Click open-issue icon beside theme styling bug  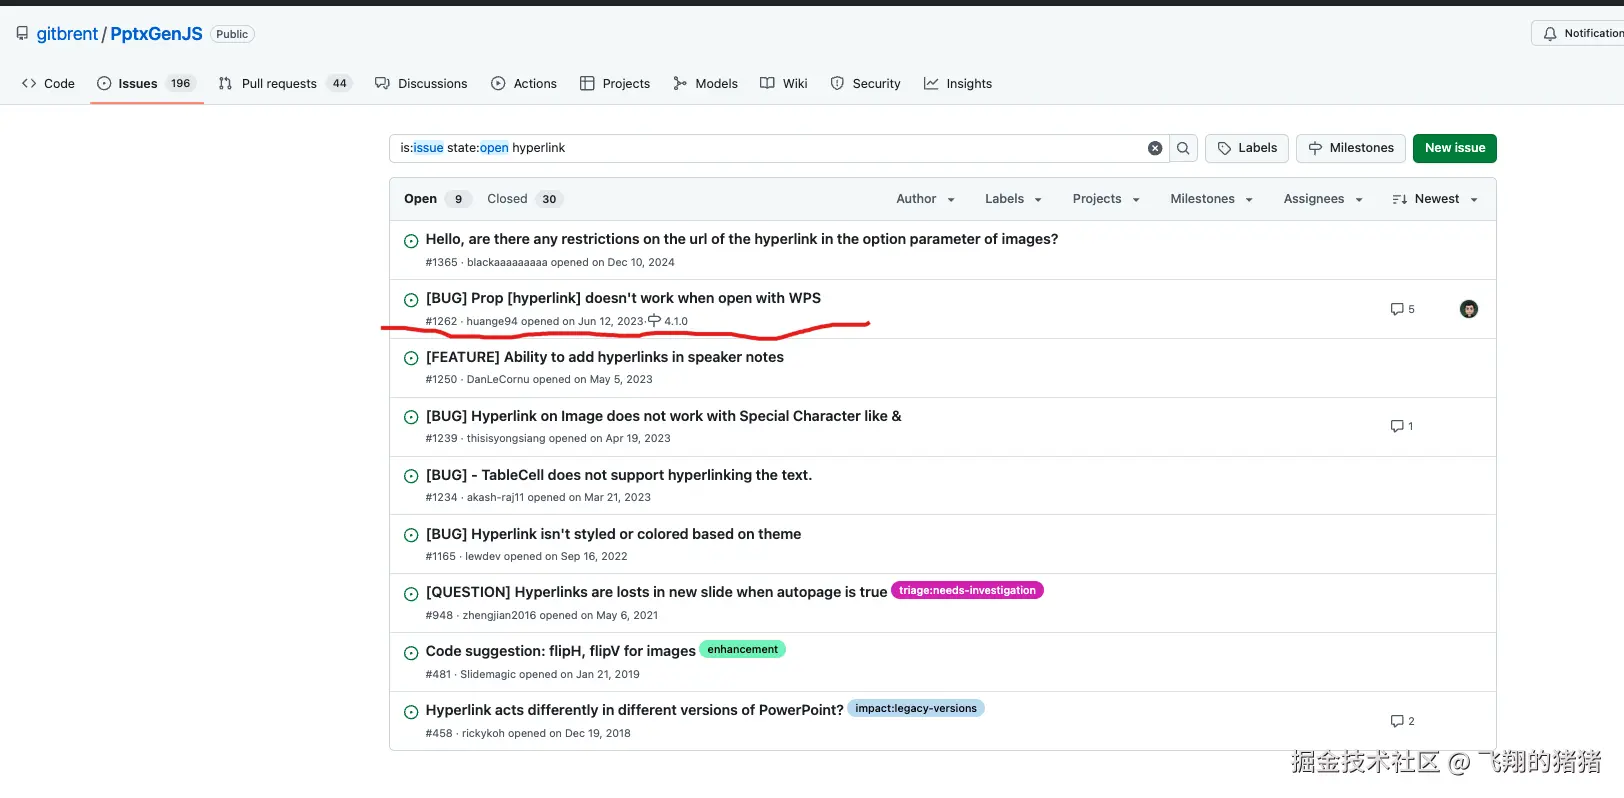(411, 535)
